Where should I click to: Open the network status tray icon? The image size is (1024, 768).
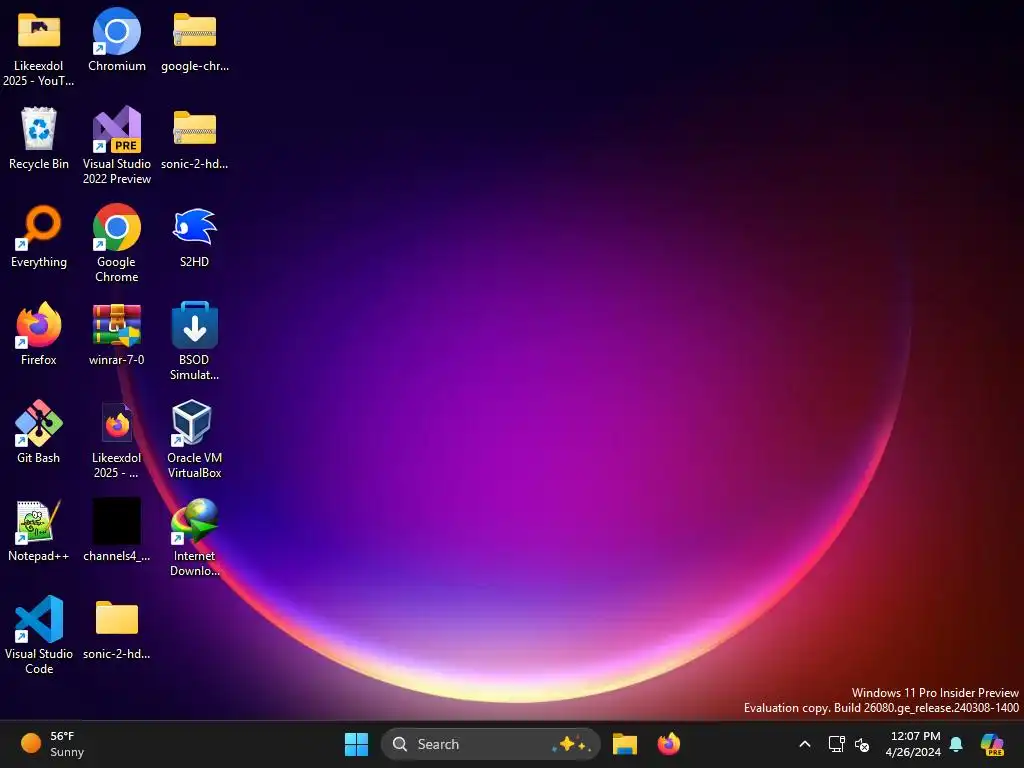click(836, 744)
